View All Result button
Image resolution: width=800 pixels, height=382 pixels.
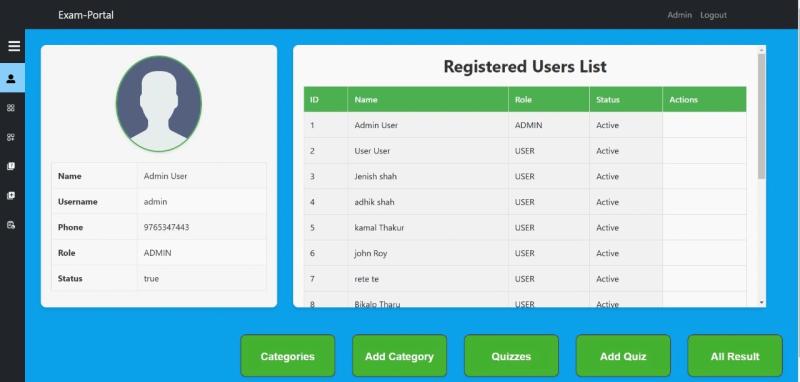(x=735, y=356)
